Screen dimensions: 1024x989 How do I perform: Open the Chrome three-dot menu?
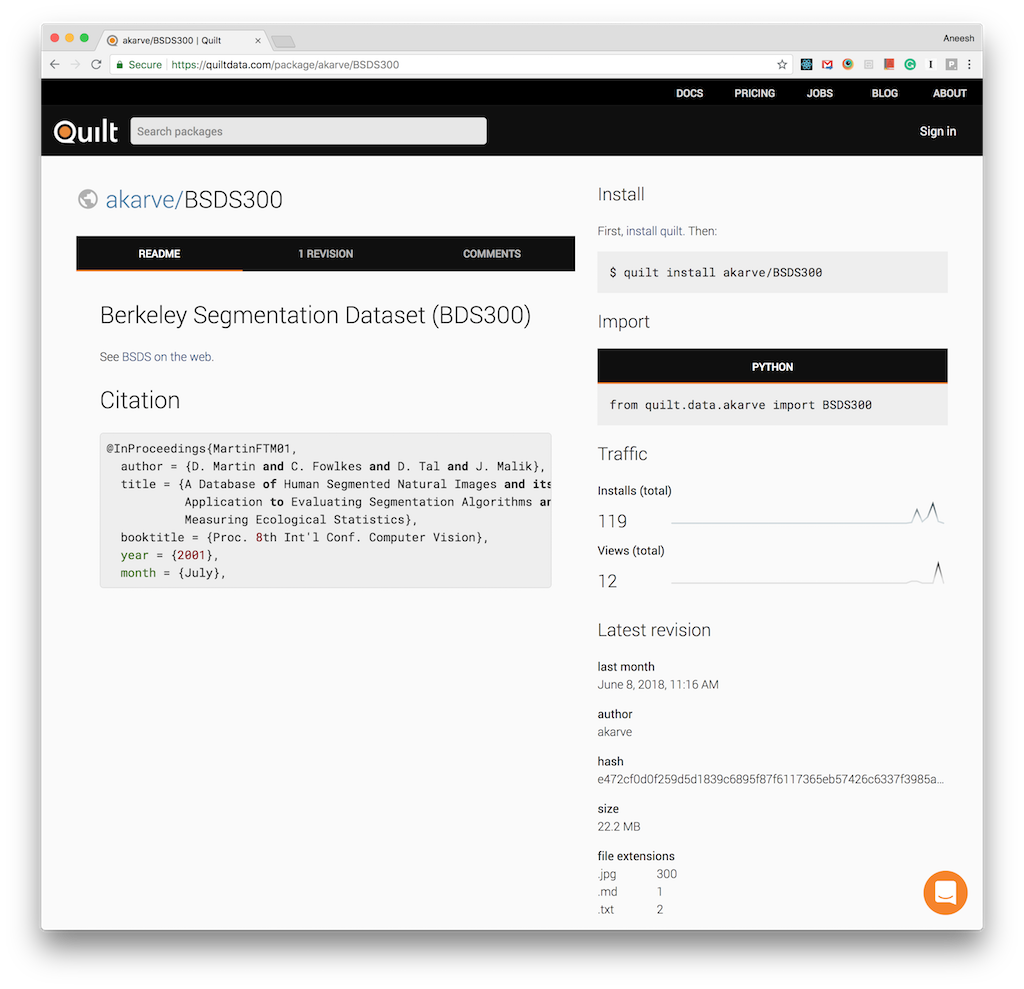pos(970,64)
